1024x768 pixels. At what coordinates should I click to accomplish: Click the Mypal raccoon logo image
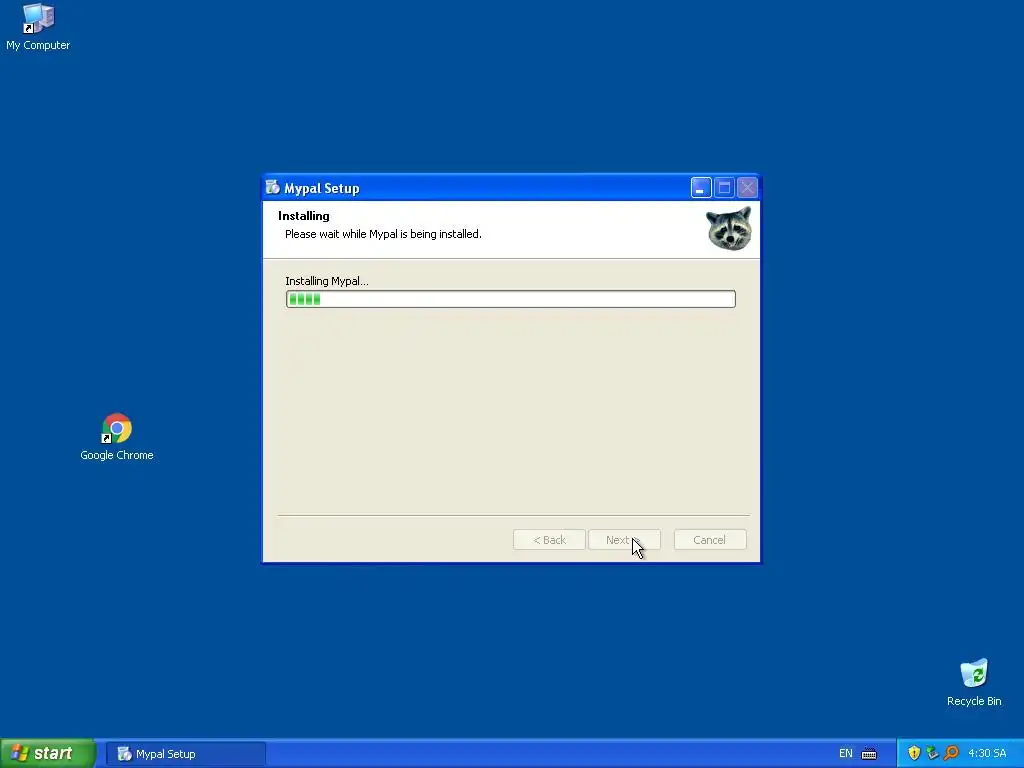(729, 229)
